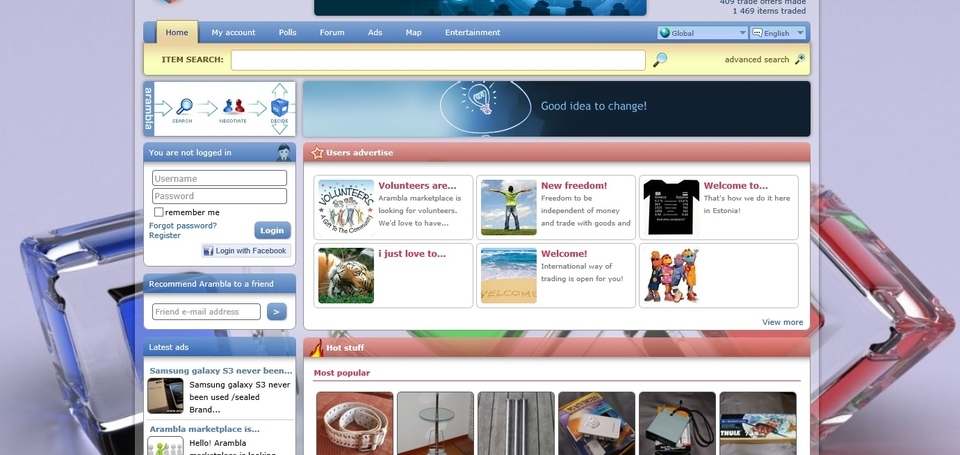Click the Hot stuff flame icon
The image size is (960, 455).
[316, 347]
